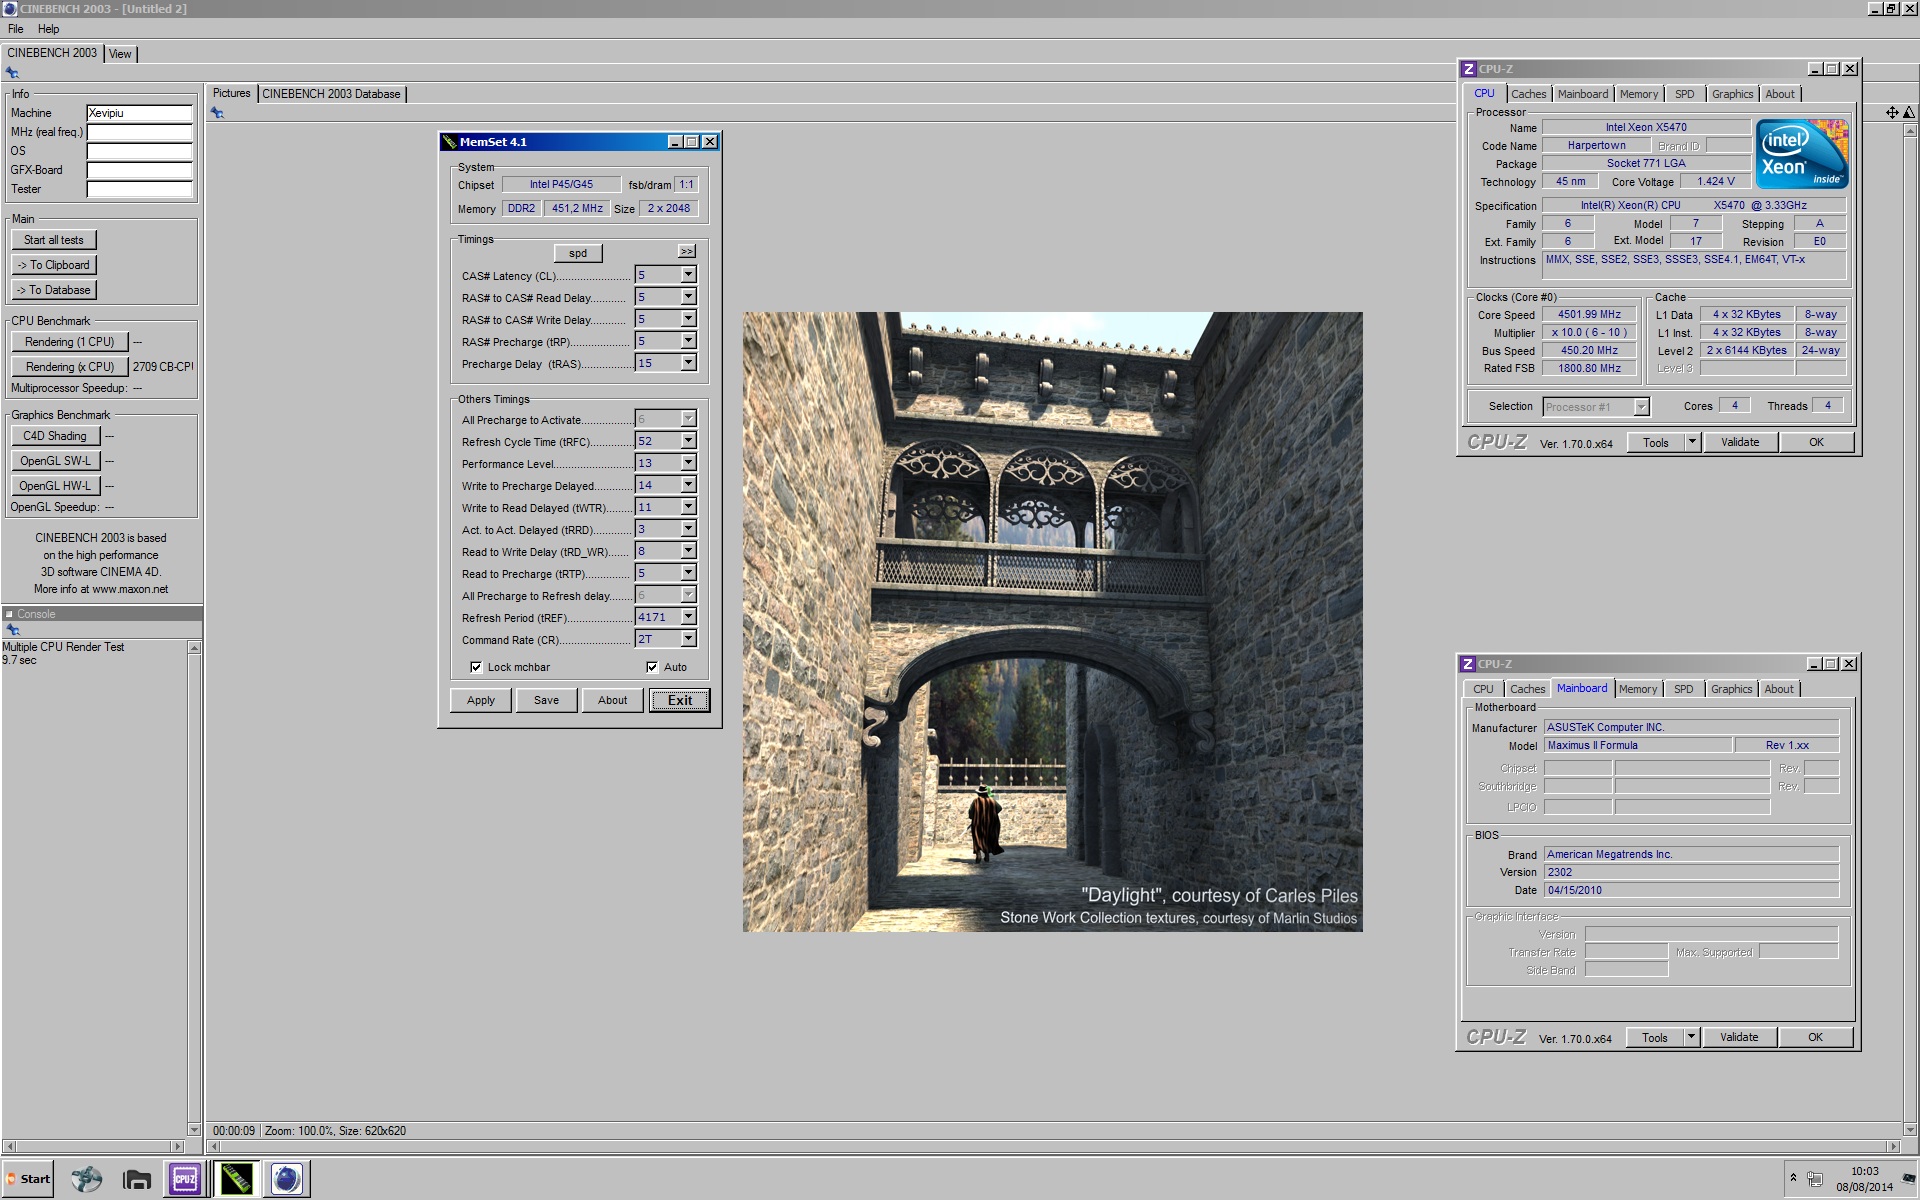Click the fan-shaped quick launch taskbar icon

click(87, 1179)
